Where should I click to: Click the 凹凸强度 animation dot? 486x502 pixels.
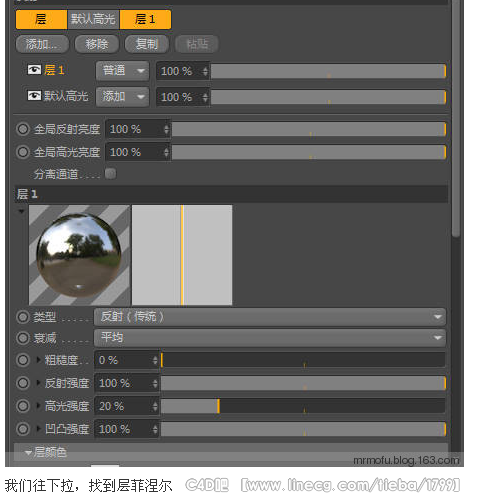pyautogui.click(x=23, y=429)
